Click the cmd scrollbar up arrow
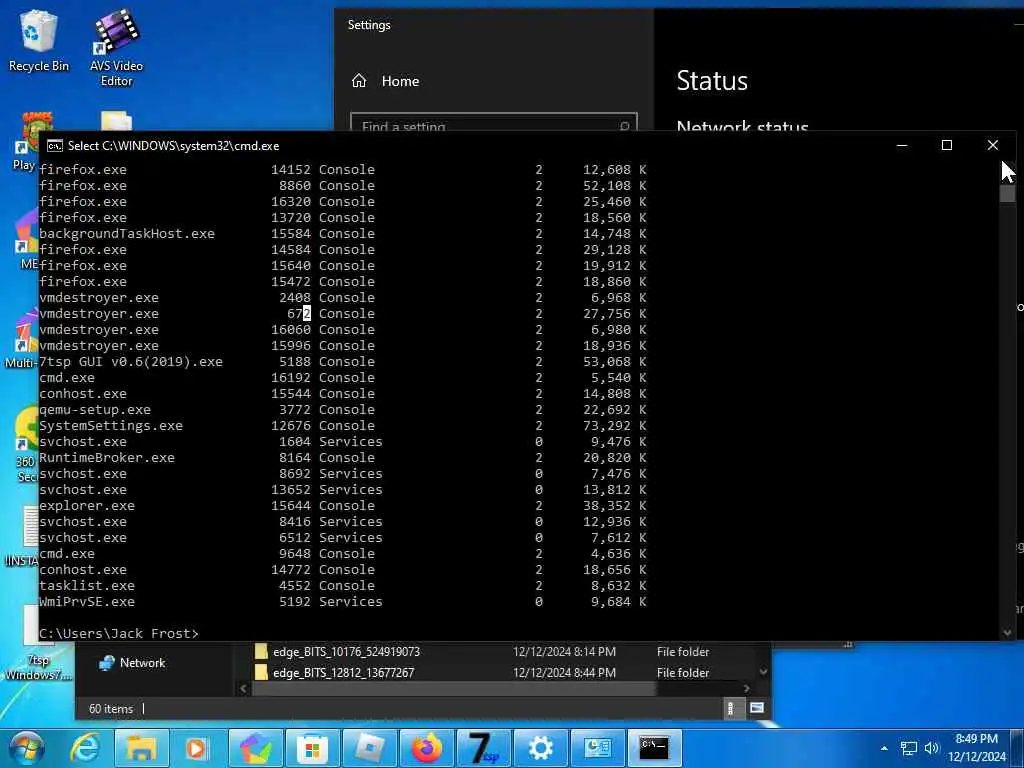The width and height of the screenshot is (1024, 768). pos(1007,168)
